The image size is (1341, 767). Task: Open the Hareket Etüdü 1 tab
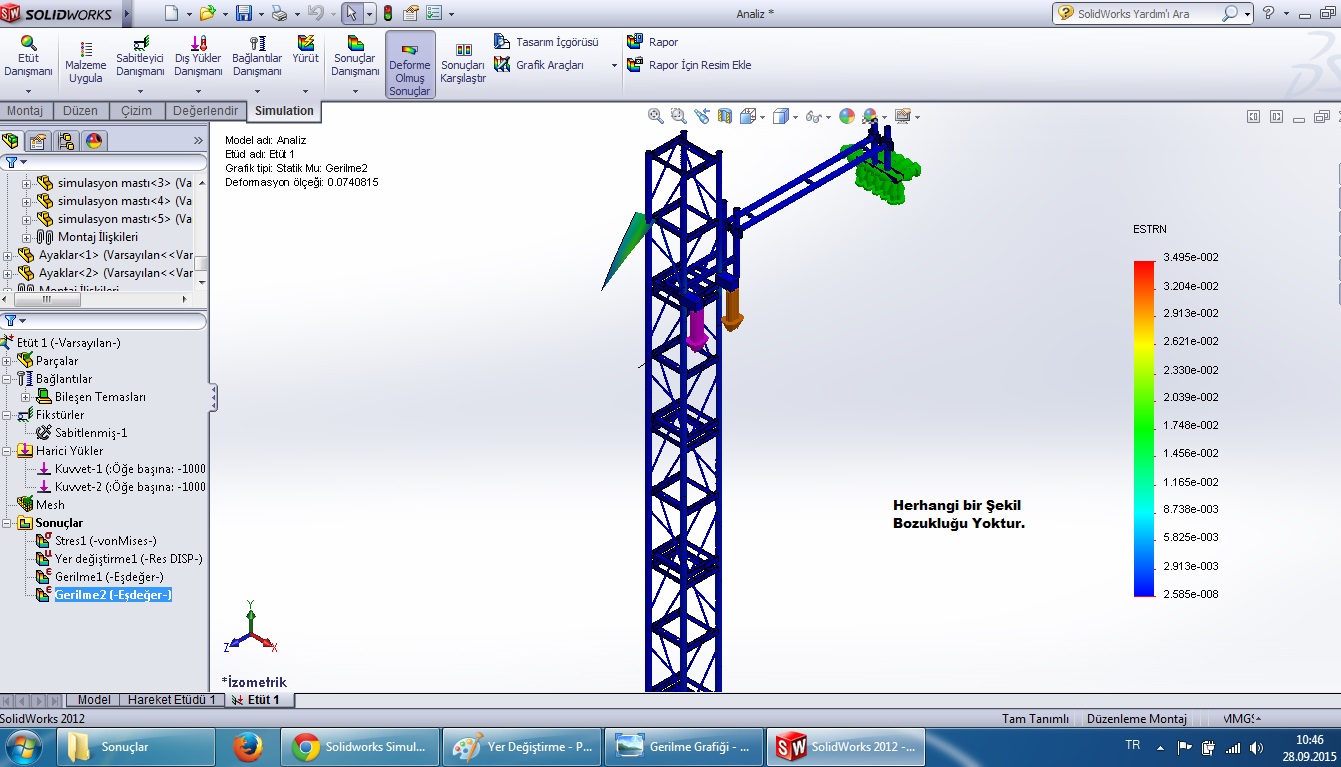171,700
